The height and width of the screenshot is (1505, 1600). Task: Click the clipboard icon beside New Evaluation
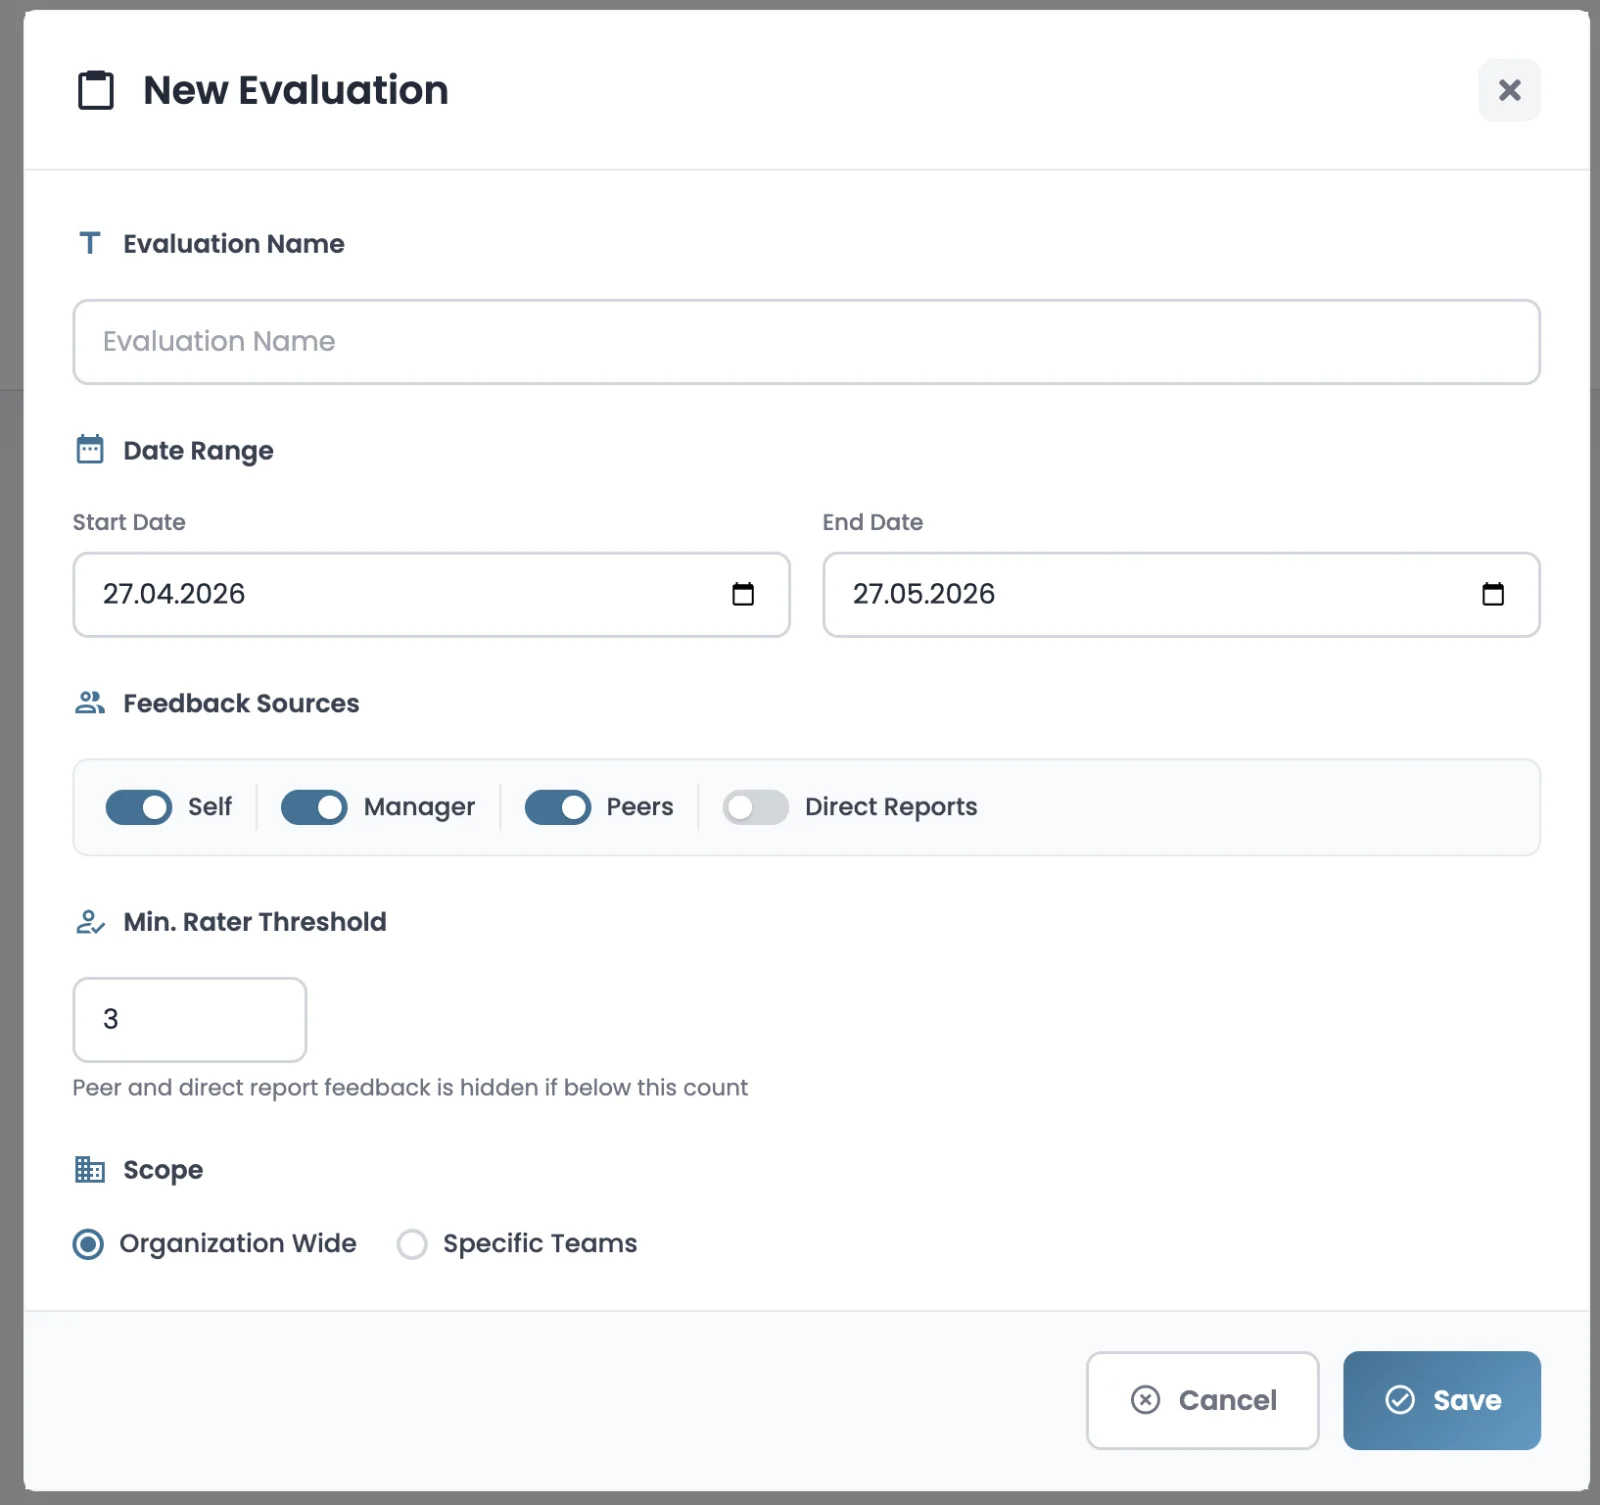[95, 90]
